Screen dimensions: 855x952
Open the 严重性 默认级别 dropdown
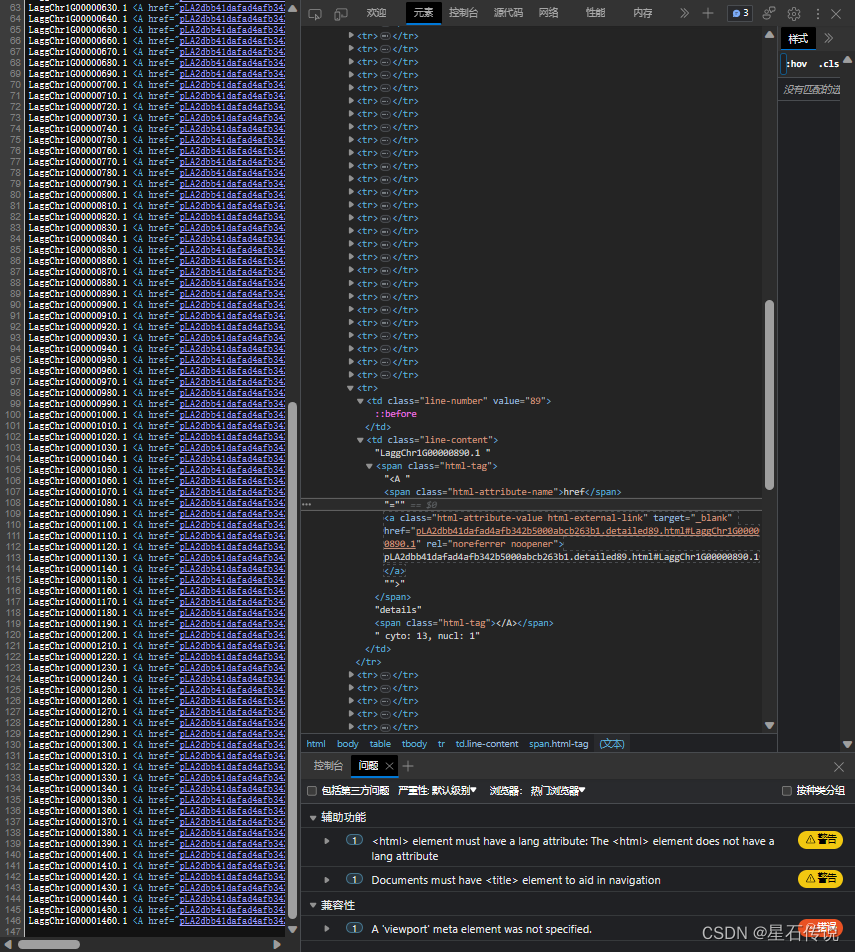tap(437, 790)
